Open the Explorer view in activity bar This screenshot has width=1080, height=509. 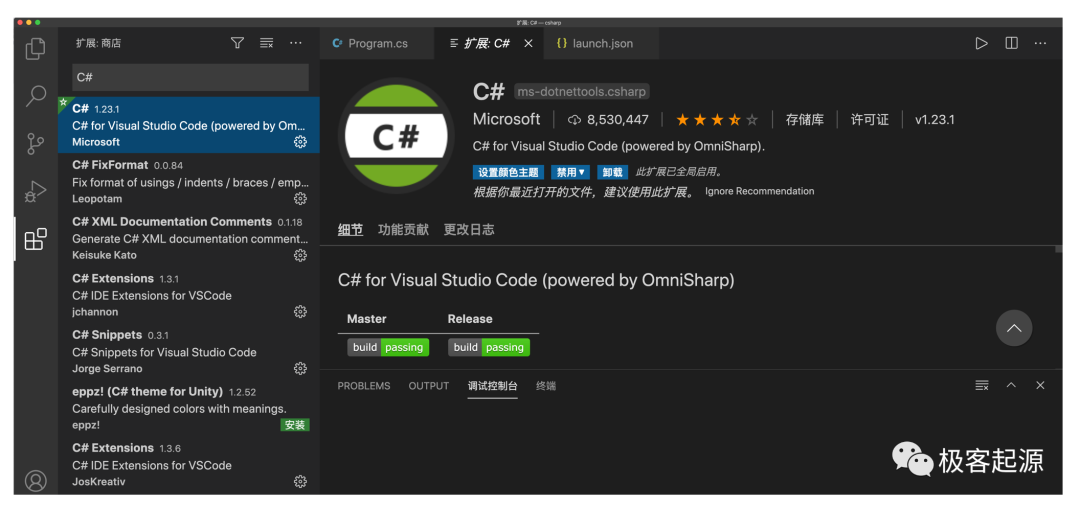coord(35,49)
